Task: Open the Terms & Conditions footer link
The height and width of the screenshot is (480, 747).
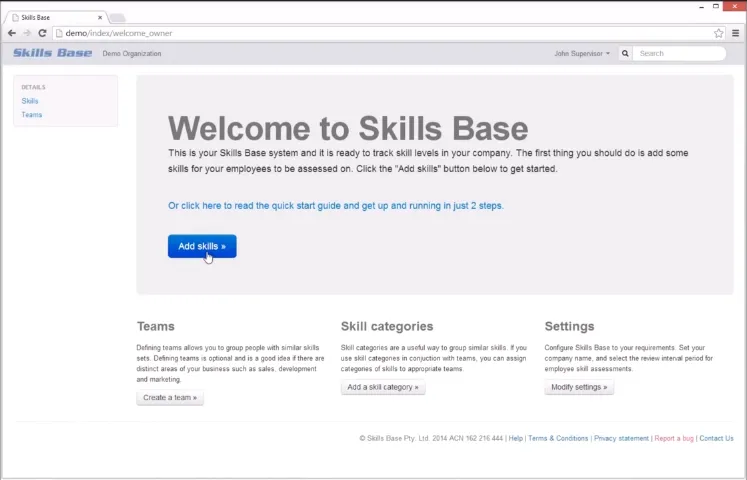Action: point(558,438)
